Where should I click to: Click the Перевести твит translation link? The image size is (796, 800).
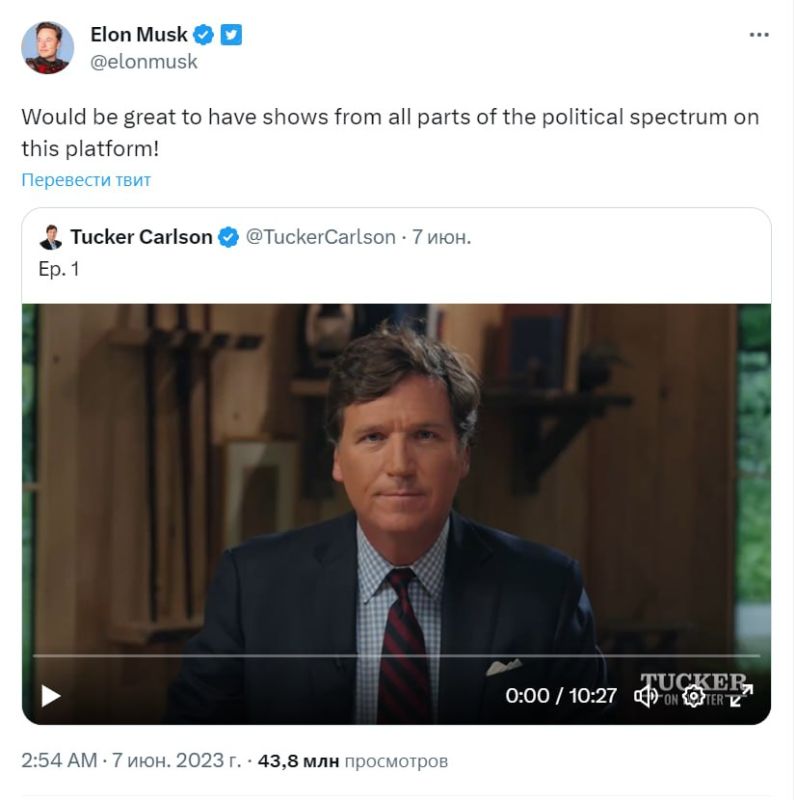[x=85, y=180]
